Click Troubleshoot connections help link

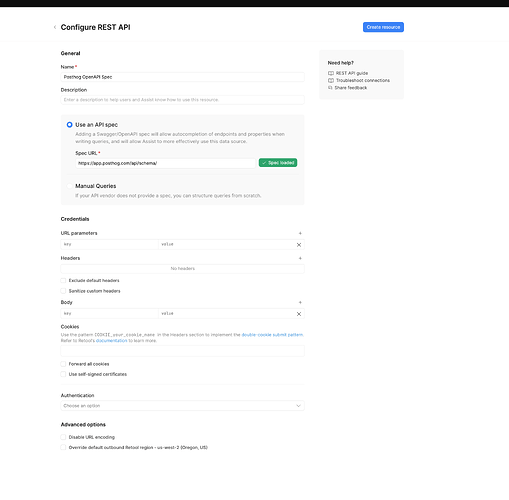[363, 80]
